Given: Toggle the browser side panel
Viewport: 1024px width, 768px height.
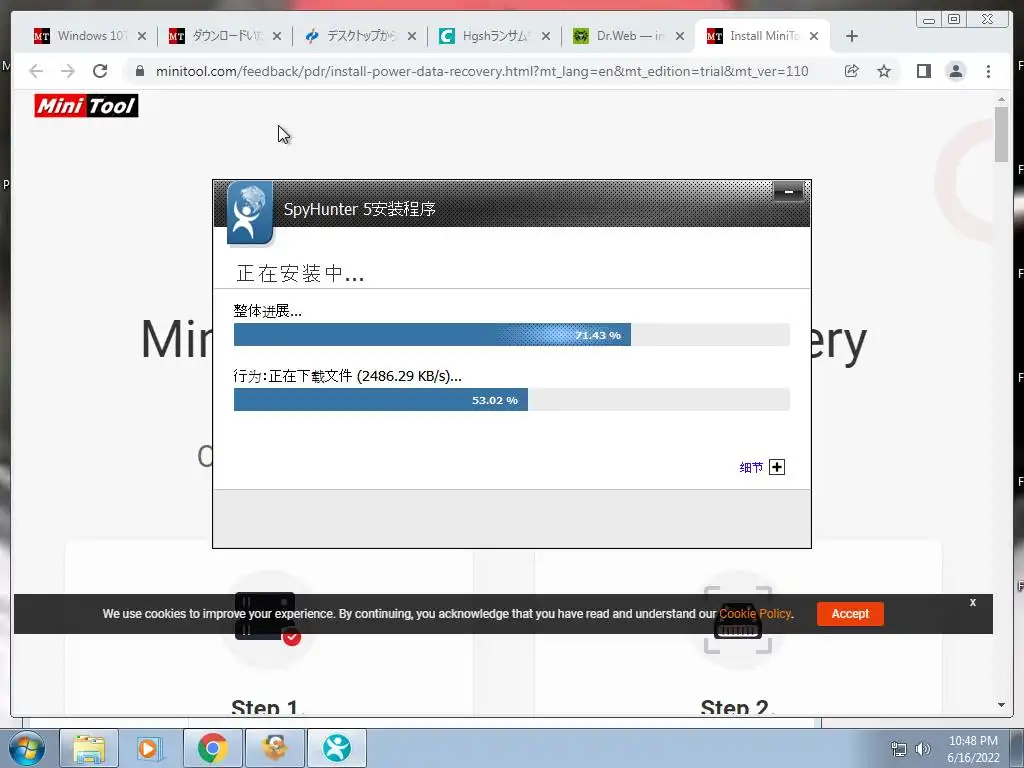Looking at the screenshot, I should click(x=923, y=71).
